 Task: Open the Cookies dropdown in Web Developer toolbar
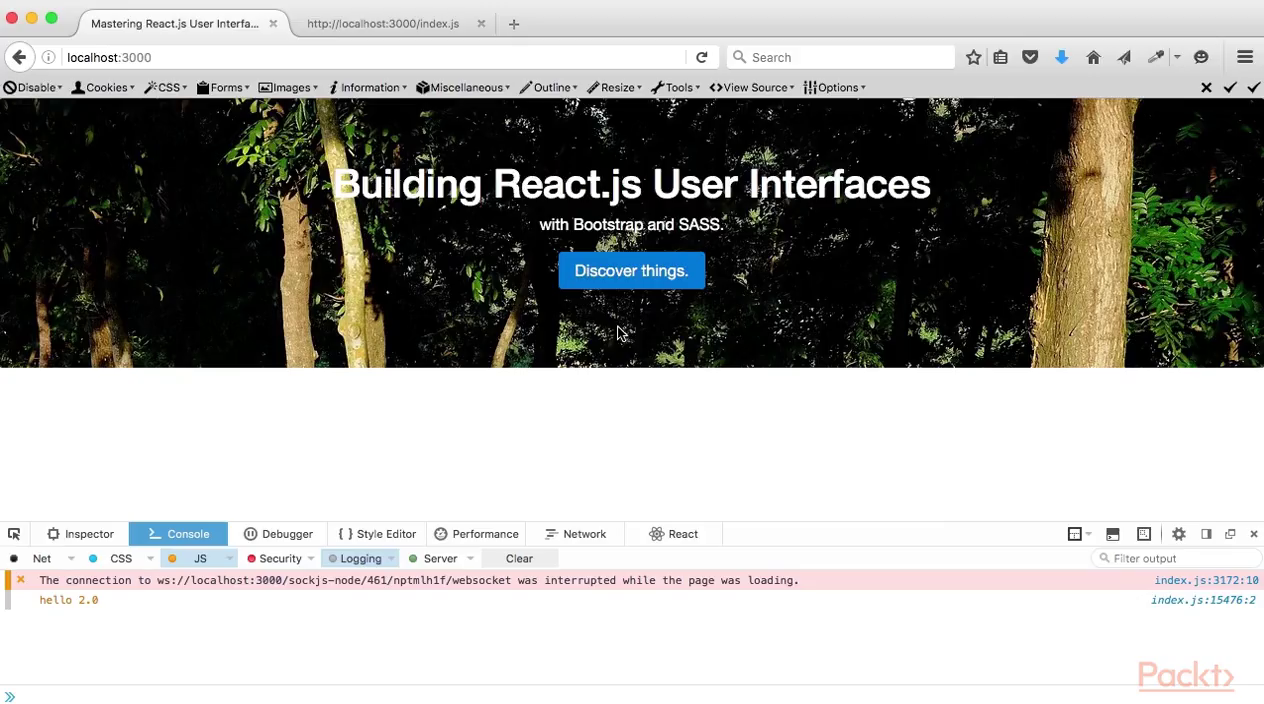click(x=103, y=87)
